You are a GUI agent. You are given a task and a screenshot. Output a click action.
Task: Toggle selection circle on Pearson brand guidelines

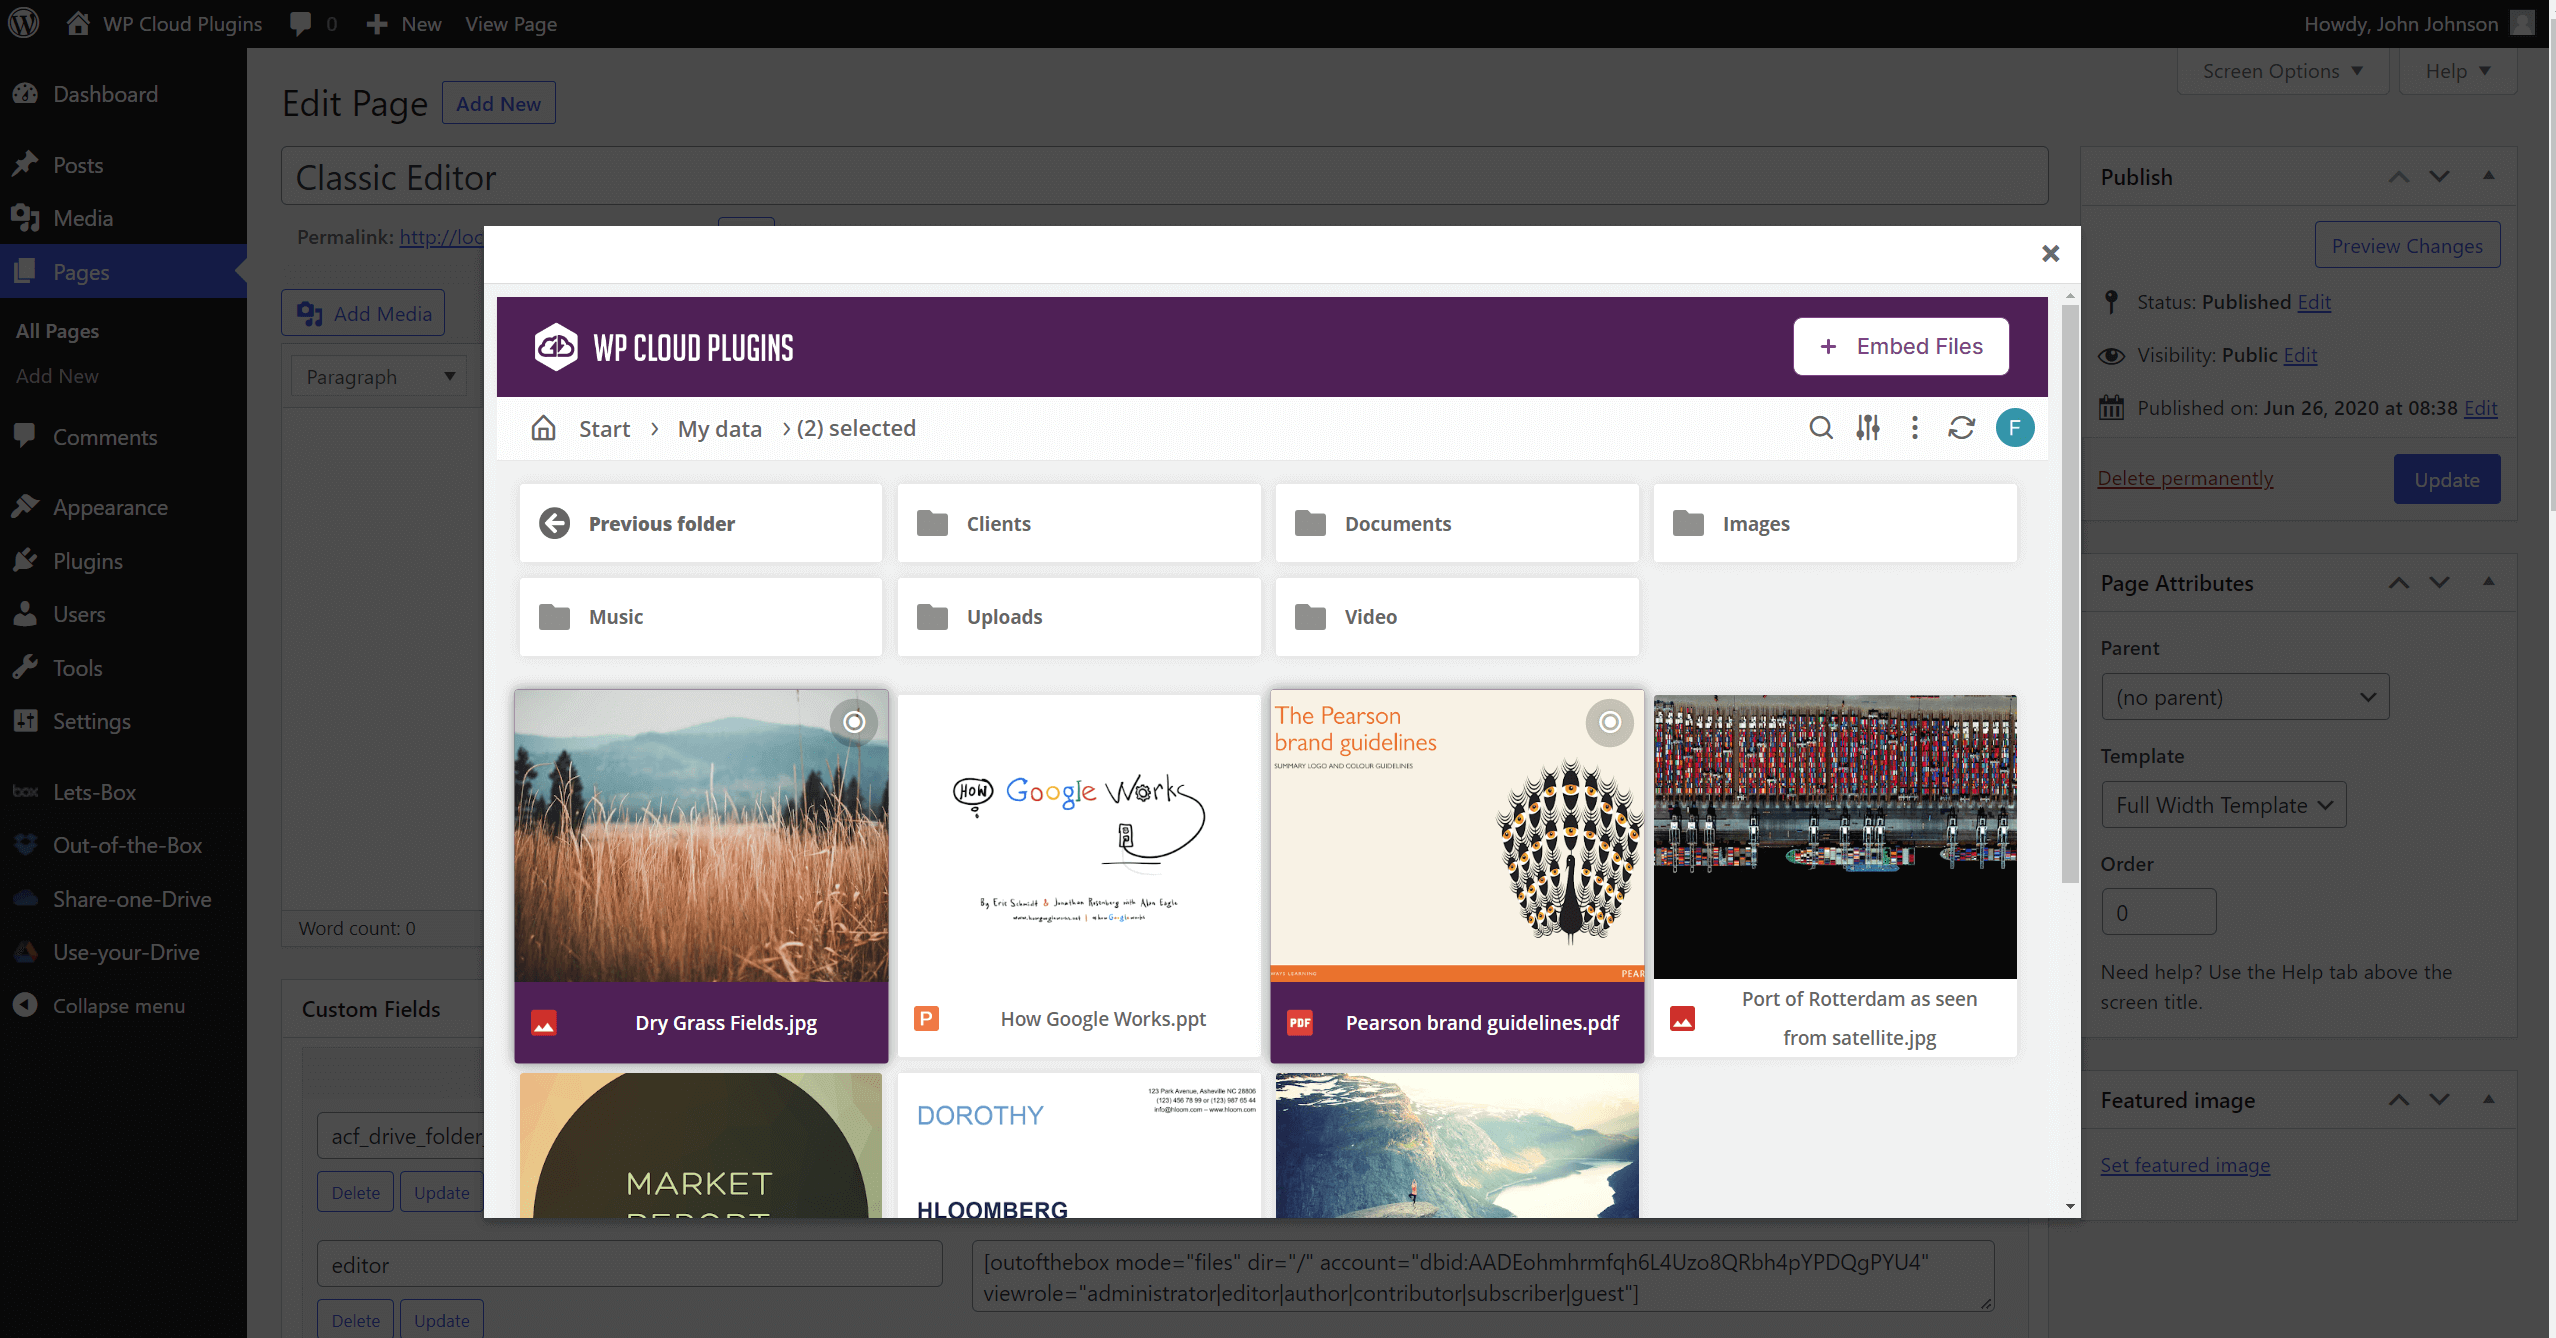1609,722
